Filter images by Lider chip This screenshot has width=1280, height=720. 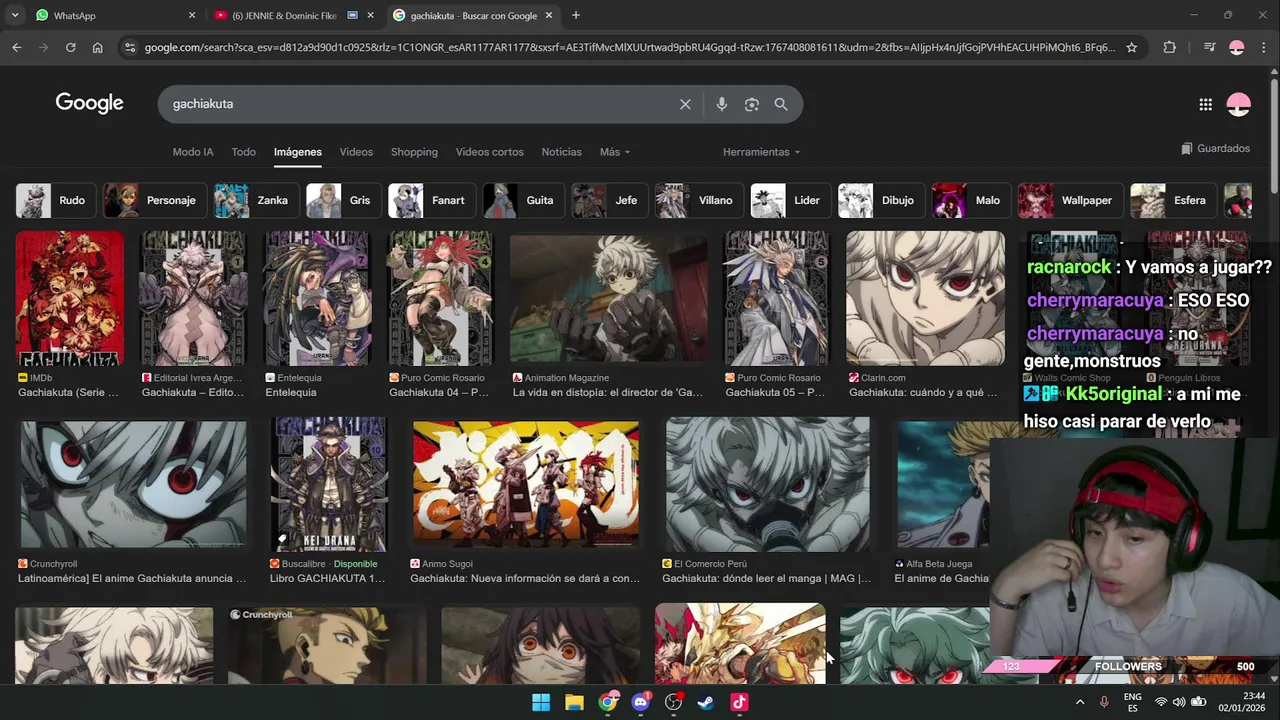click(x=791, y=200)
